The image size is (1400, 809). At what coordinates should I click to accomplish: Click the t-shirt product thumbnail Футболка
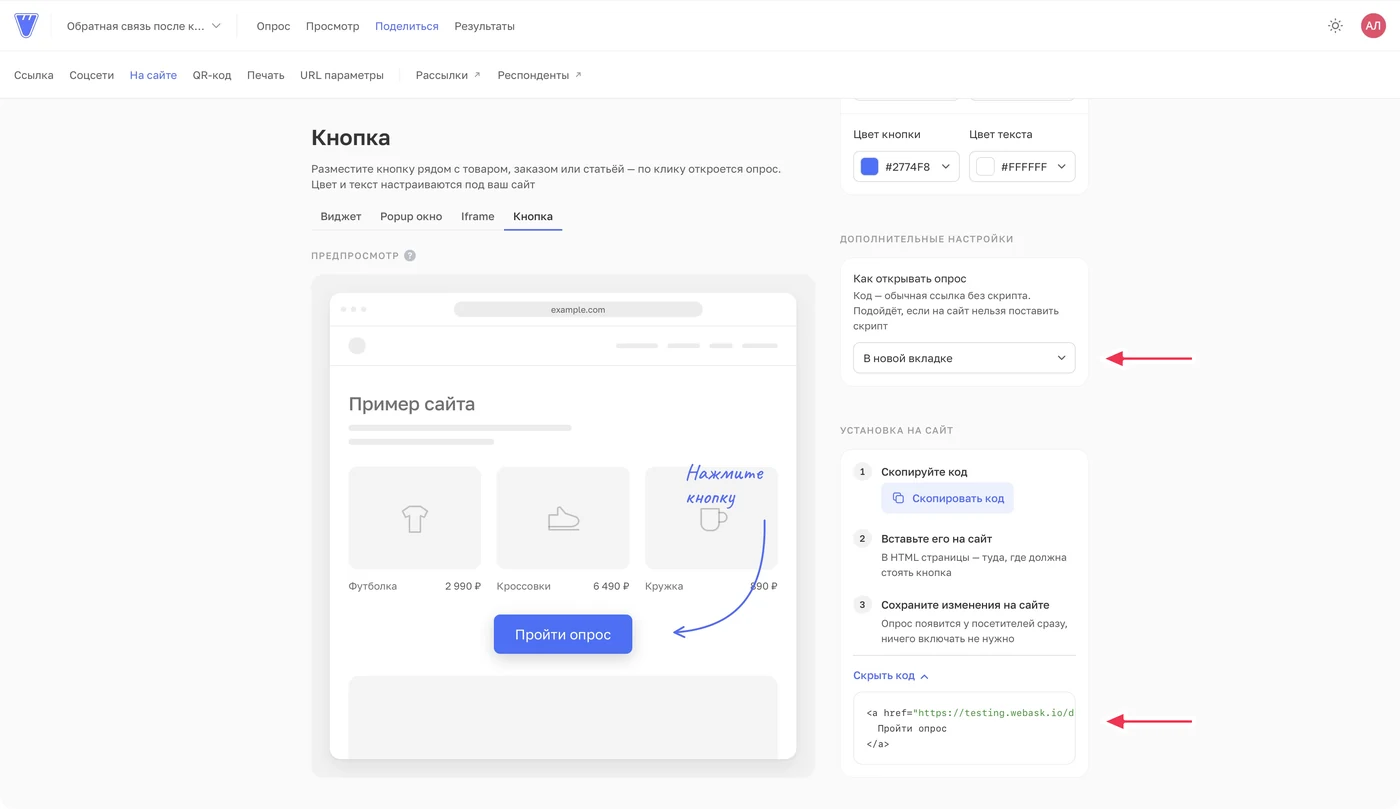[415, 518]
